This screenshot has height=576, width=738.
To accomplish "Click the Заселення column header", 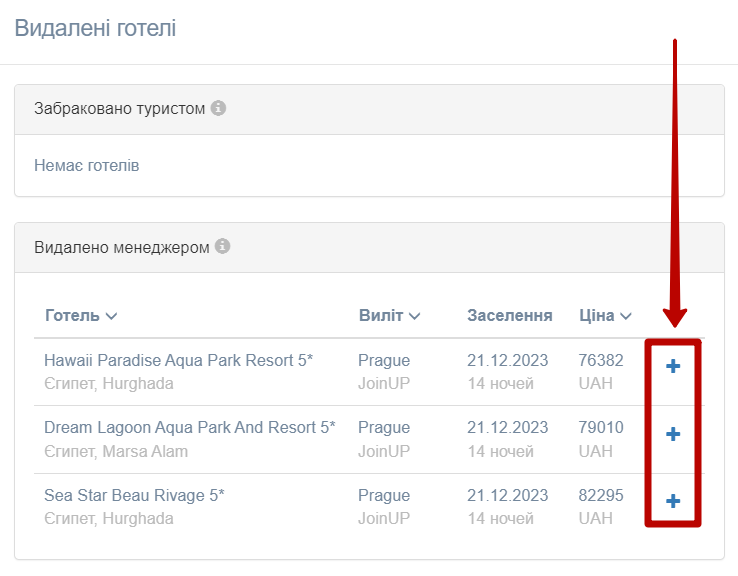I will (x=510, y=315).
